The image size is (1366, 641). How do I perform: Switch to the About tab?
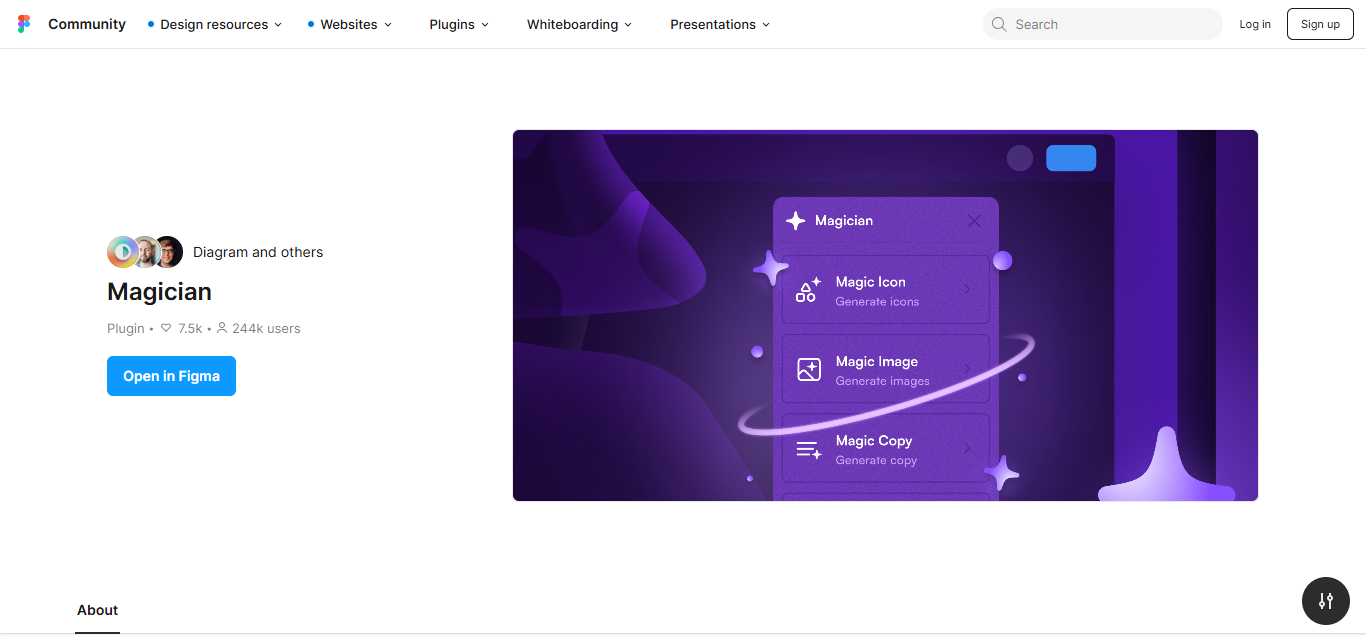(98, 610)
